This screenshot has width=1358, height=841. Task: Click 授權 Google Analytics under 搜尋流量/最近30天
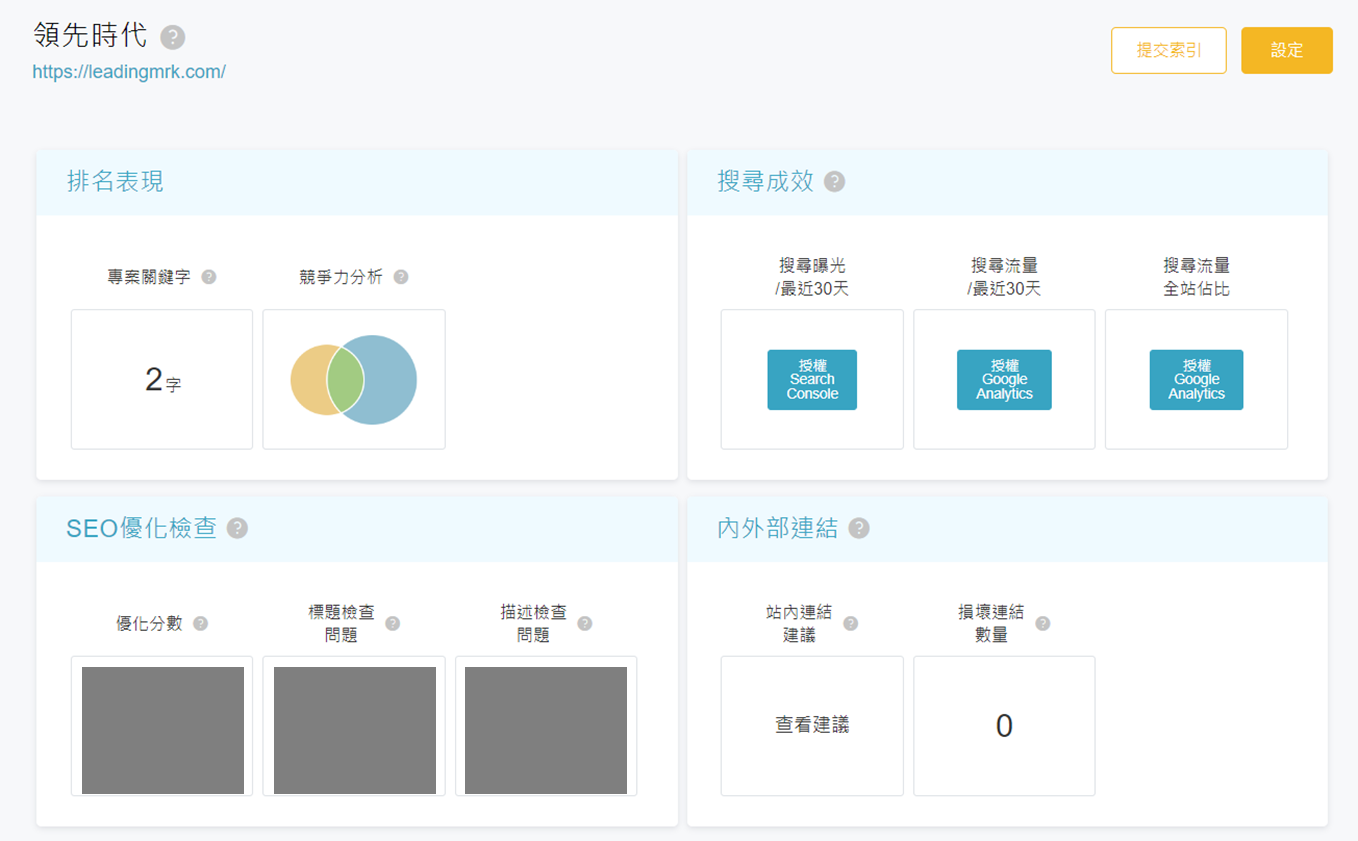click(x=1004, y=380)
